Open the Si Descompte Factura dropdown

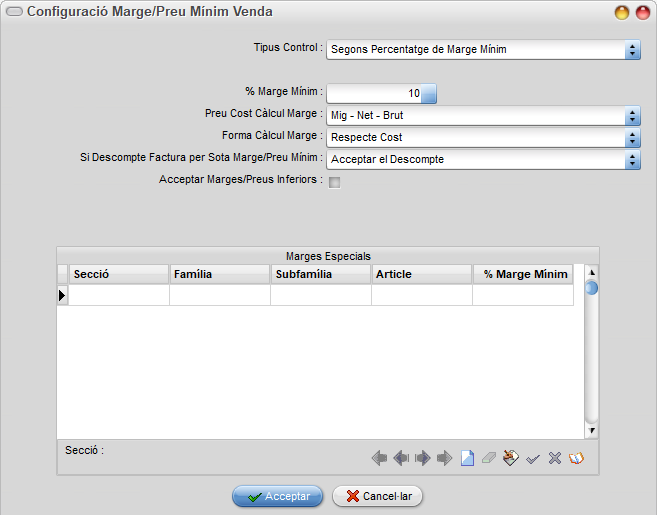click(484, 160)
